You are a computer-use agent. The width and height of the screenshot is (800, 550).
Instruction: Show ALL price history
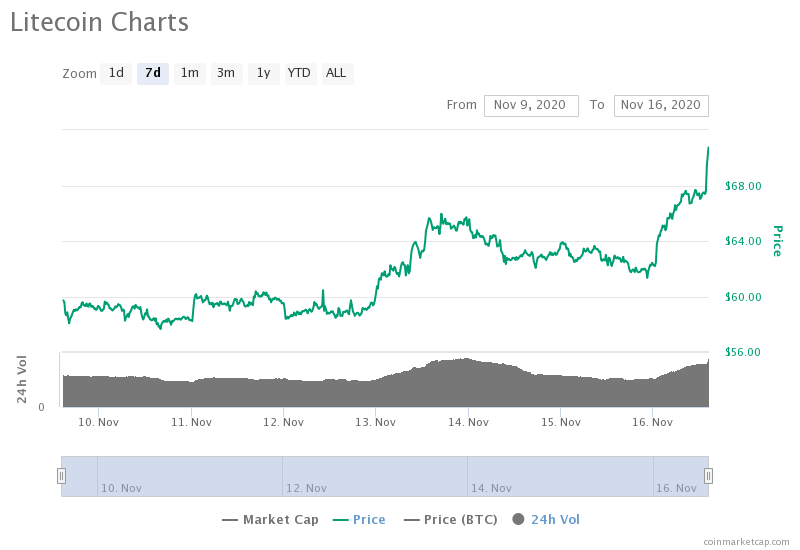pyautogui.click(x=337, y=73)
